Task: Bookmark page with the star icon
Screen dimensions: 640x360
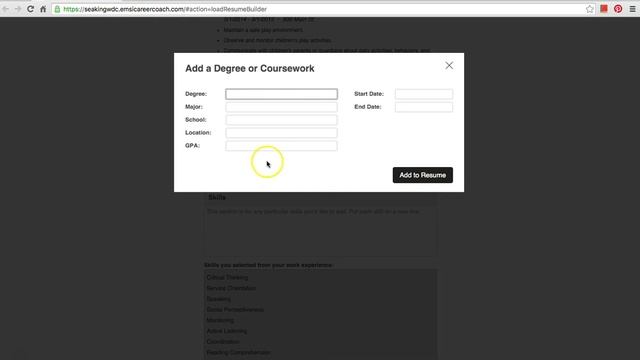Action: [x=589, y=9]
